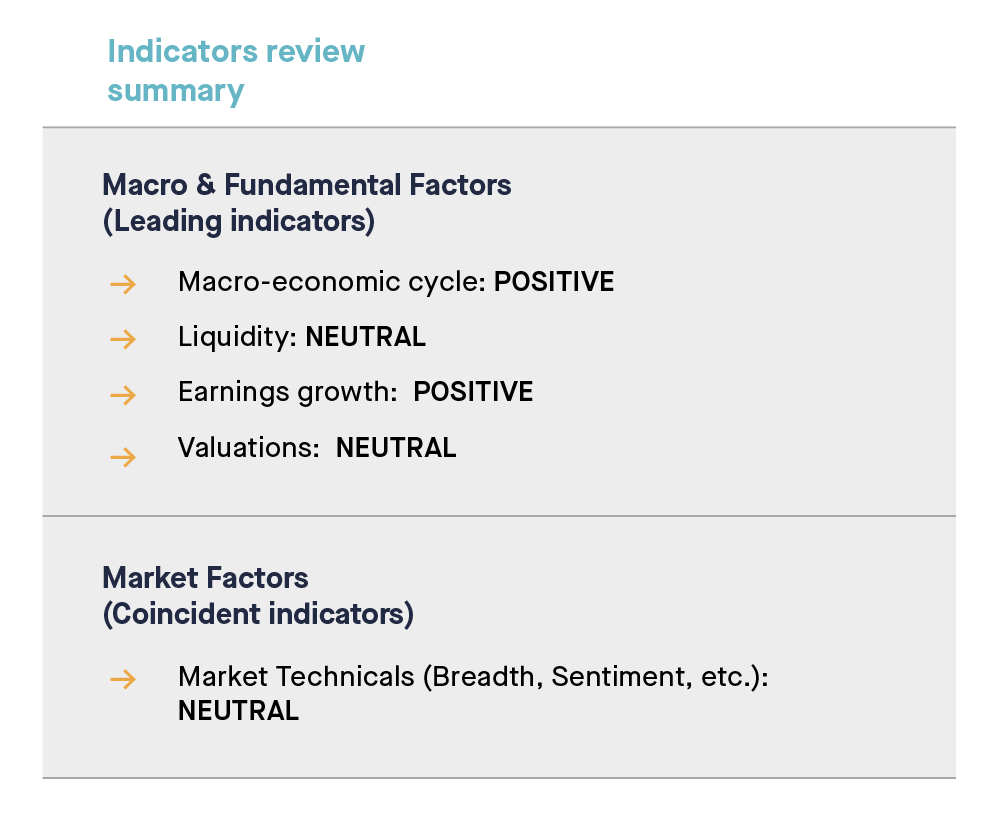This screenshot has height=814, width=1008.
Task: Click the 'Liquidity' label text
Action: (237, 337)
